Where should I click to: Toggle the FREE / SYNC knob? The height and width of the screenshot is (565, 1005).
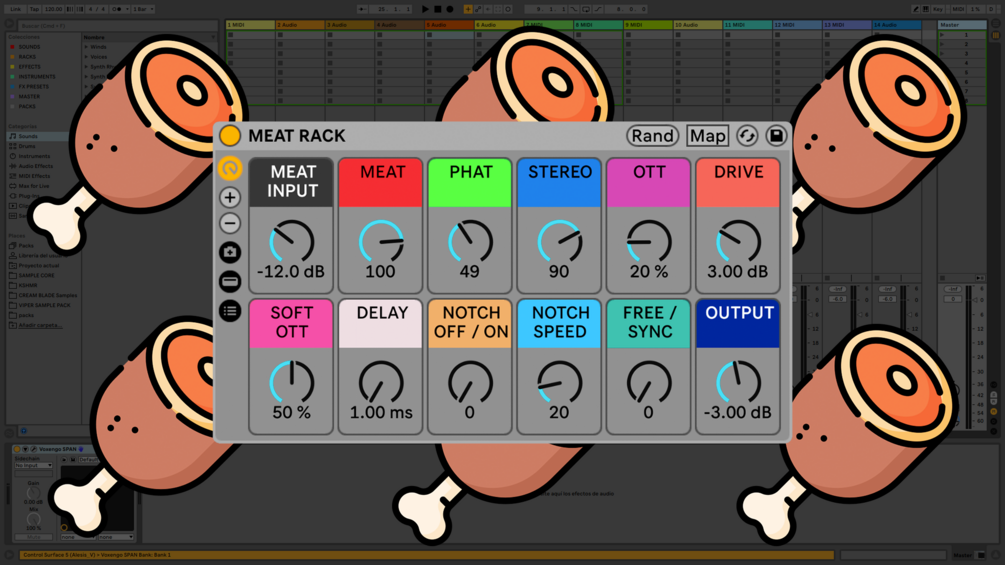point(649,383)
